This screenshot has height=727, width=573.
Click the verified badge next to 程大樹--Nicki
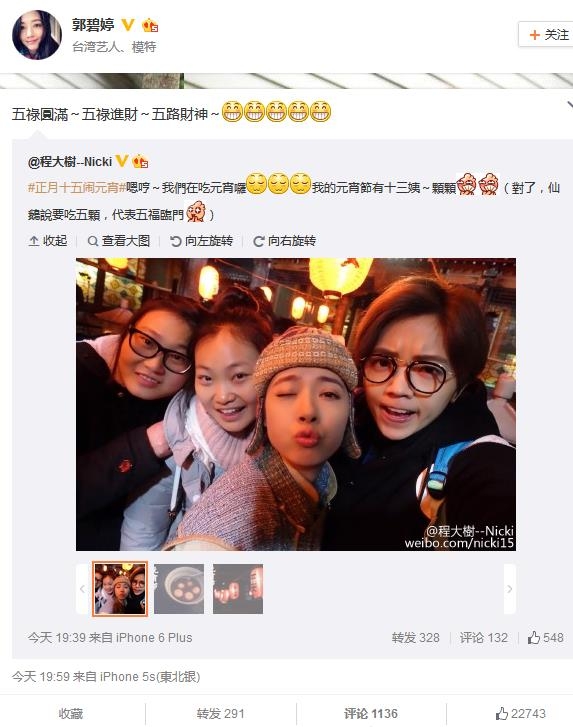pos(122,161)
